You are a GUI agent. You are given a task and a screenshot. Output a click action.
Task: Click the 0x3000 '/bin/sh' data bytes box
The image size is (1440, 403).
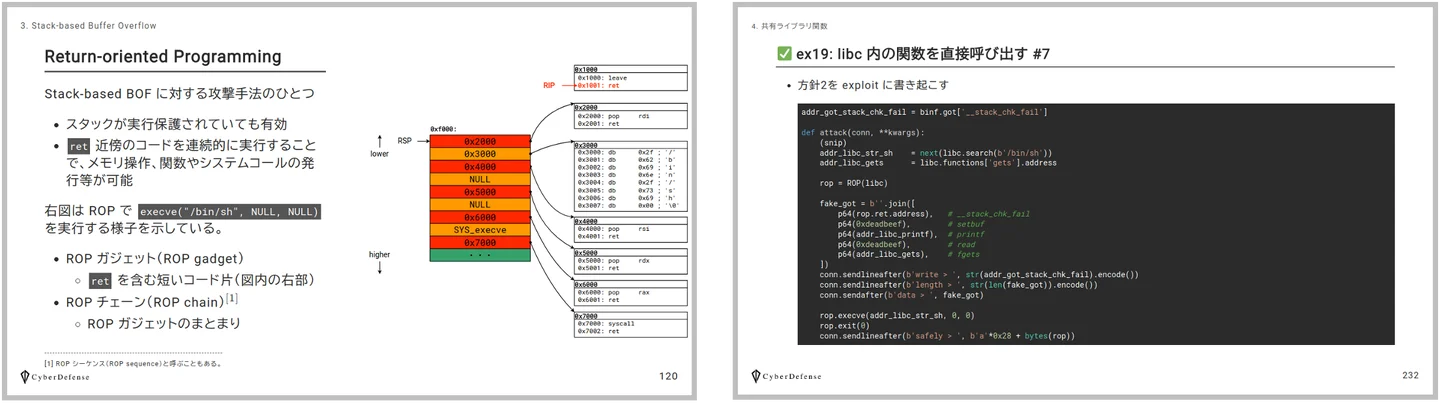(x=631, y=176)
